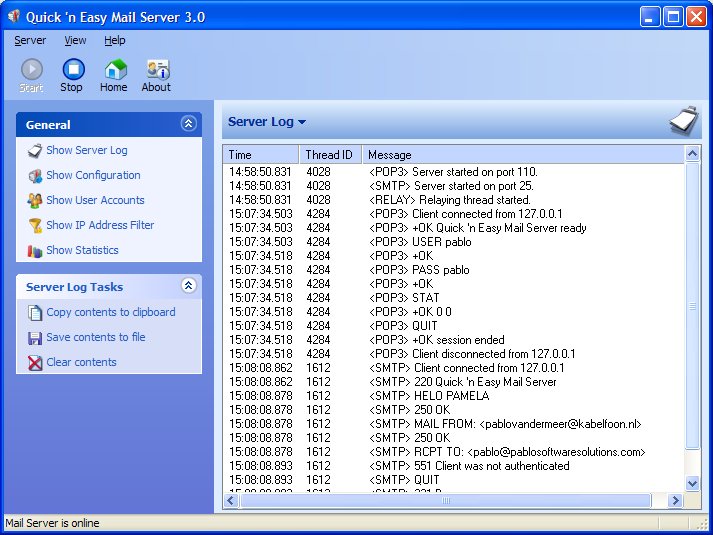The height and width of the screenshot is (535, 713).
Task: Click 'Mail Server is online' status bar text
Action: [52, 523]
